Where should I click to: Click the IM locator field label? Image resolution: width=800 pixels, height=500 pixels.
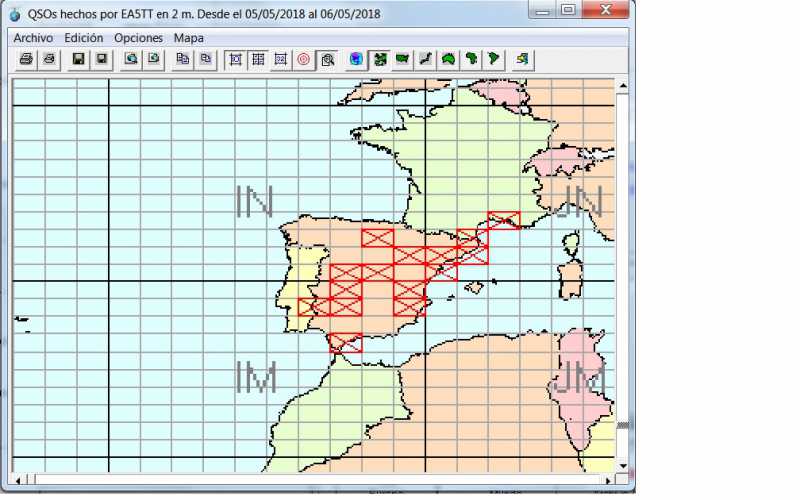click(257, 377)
